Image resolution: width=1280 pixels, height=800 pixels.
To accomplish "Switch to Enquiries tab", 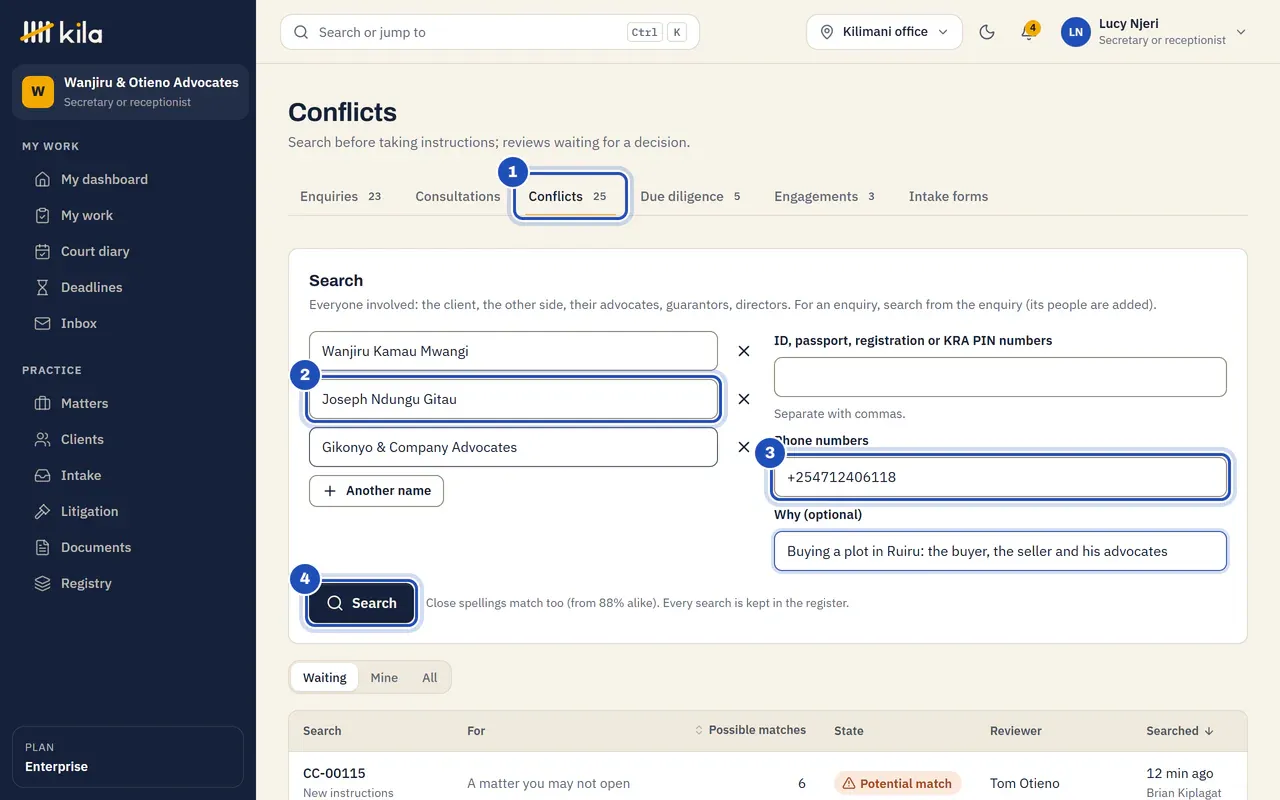I will (341, 197).
